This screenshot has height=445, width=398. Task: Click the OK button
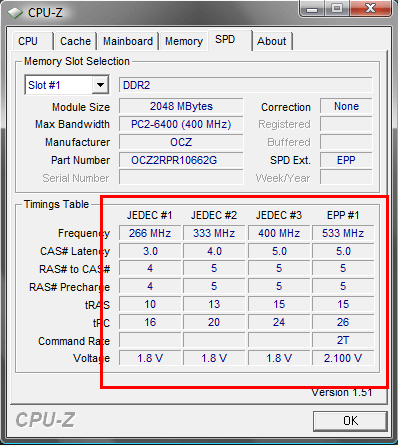[x=350, y=421]
